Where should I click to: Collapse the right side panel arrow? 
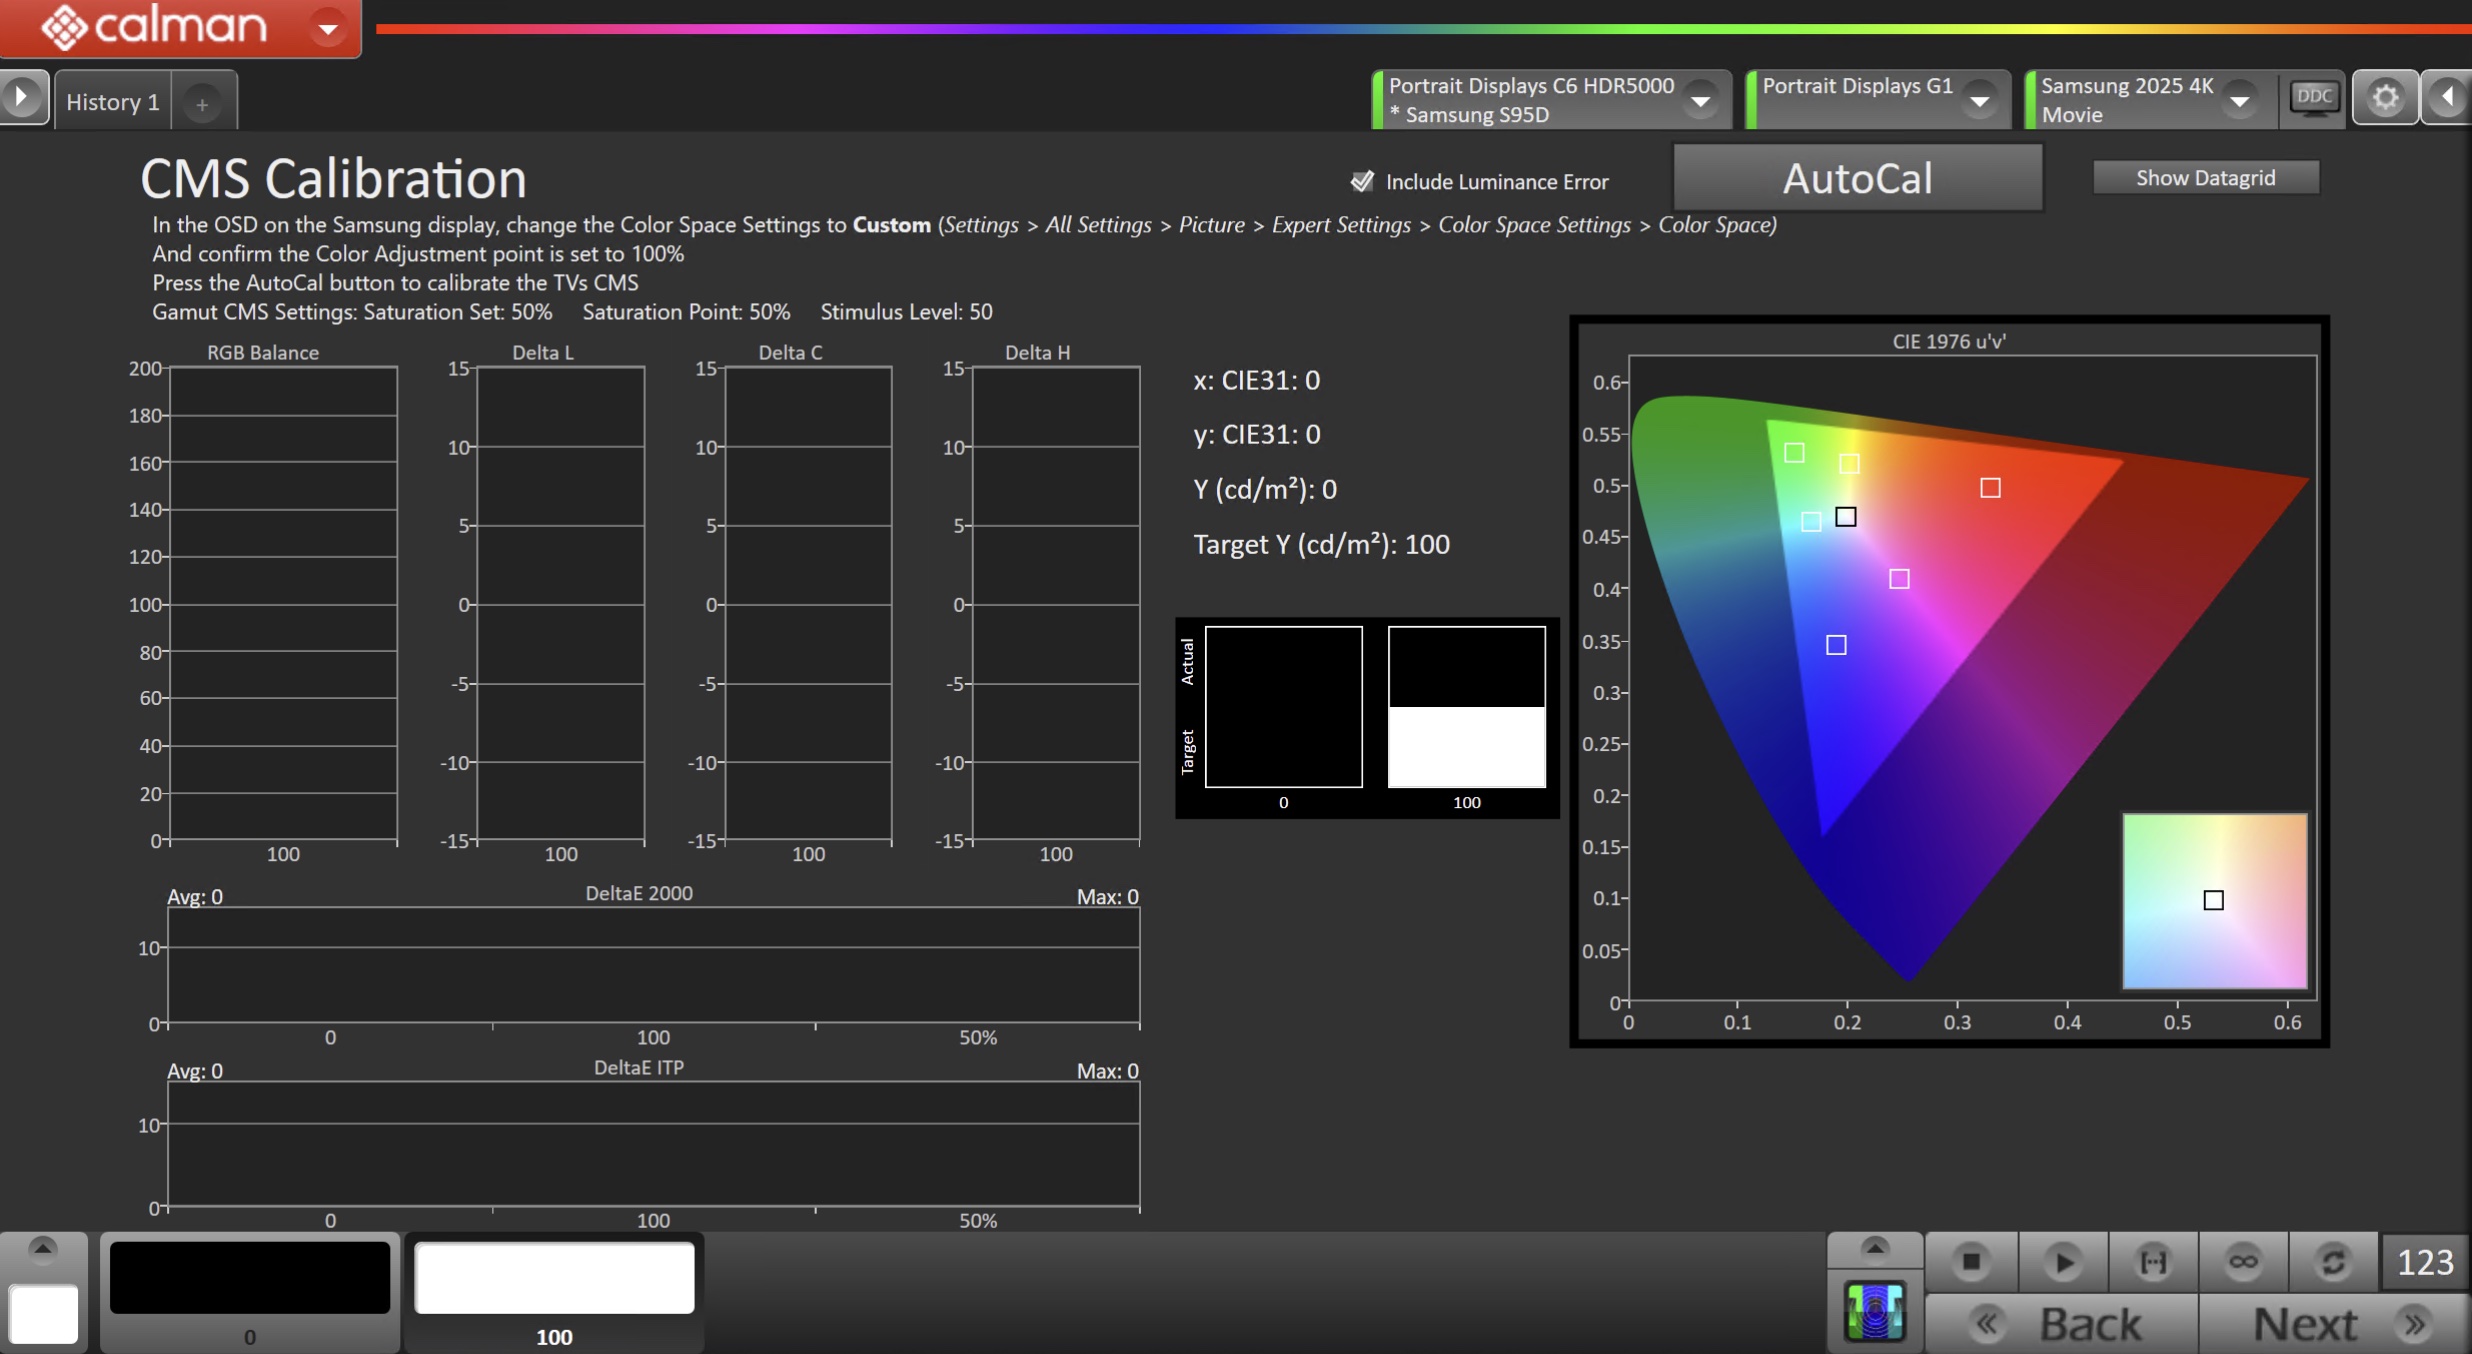coord(2447,98)
